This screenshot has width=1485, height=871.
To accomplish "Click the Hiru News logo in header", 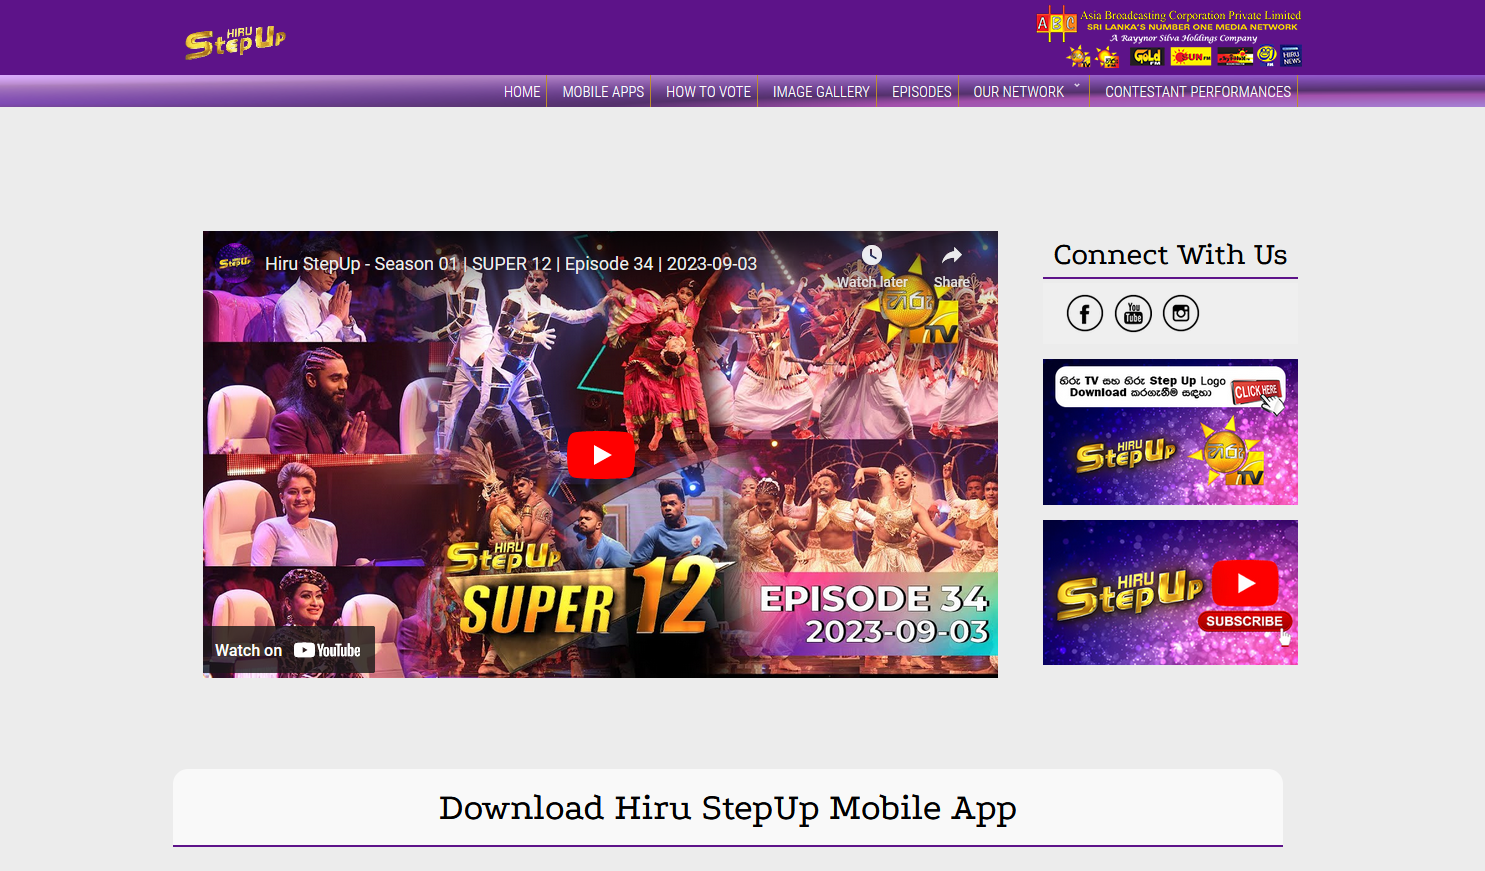I will pyautogui.click(x=1291, y=56).
